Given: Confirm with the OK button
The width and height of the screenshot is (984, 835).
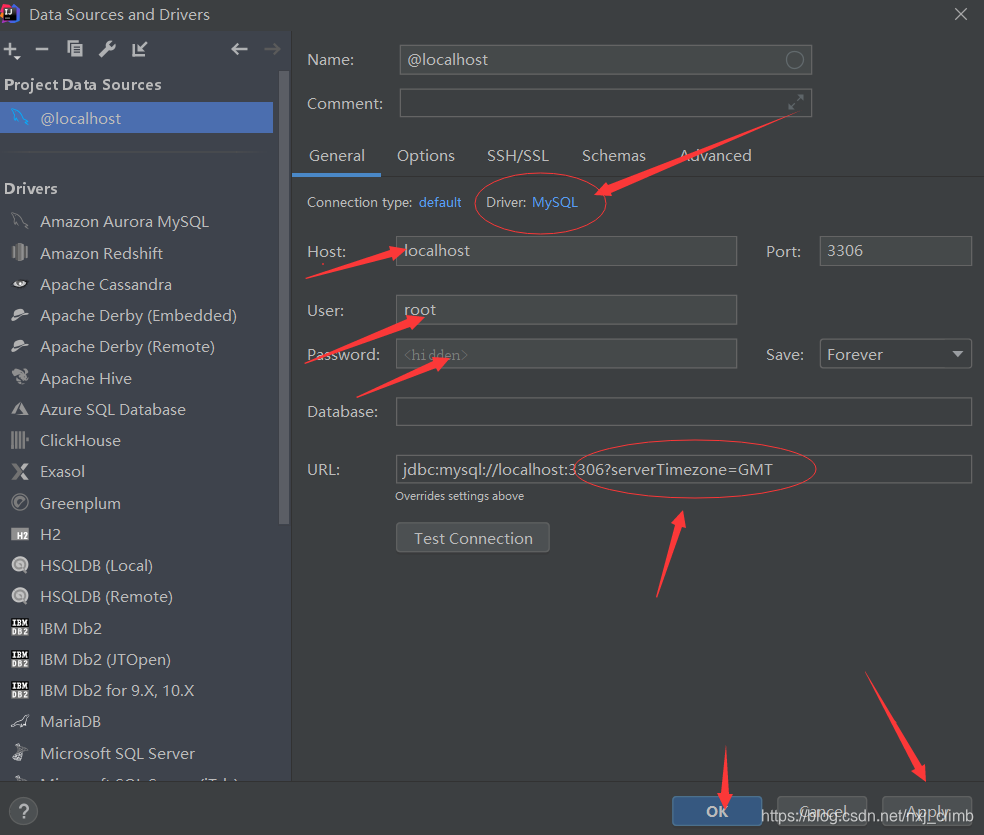Looking at the screenshot, I should [717, 811].
